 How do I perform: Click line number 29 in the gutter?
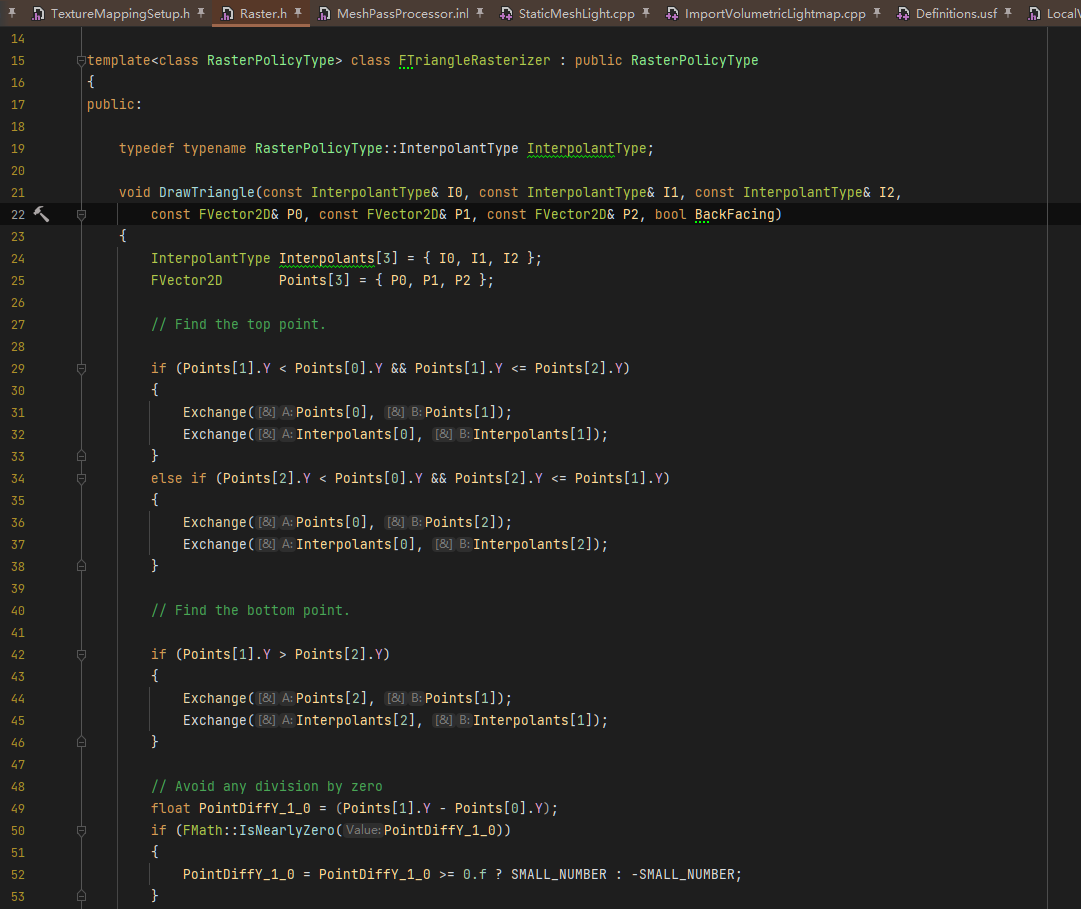[x=18, y=369]
